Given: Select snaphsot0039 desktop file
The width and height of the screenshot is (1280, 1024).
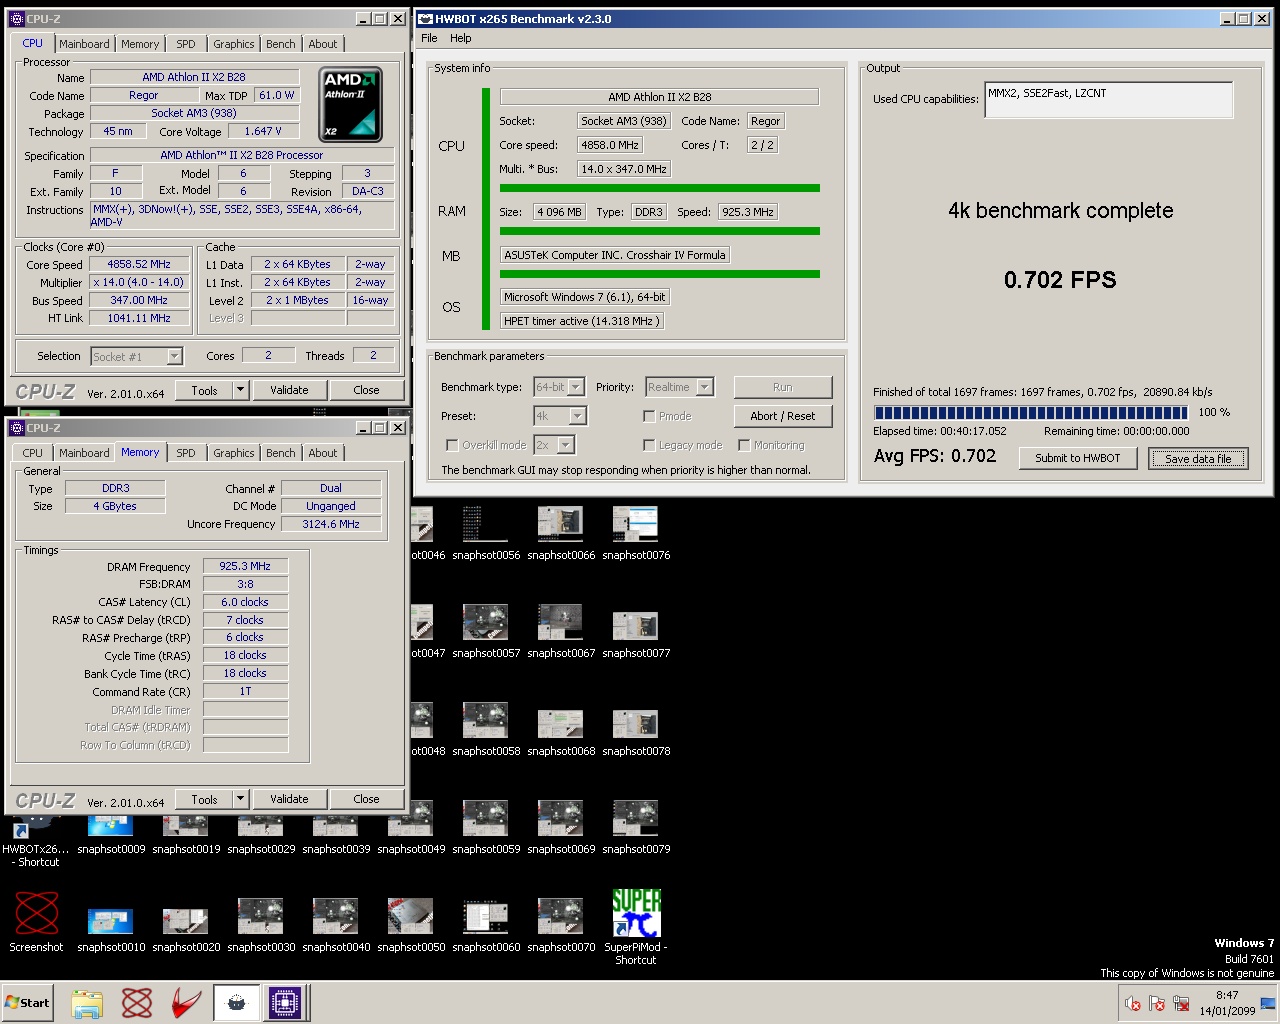Looking at the screenshot, I should (x=336, y=834).
